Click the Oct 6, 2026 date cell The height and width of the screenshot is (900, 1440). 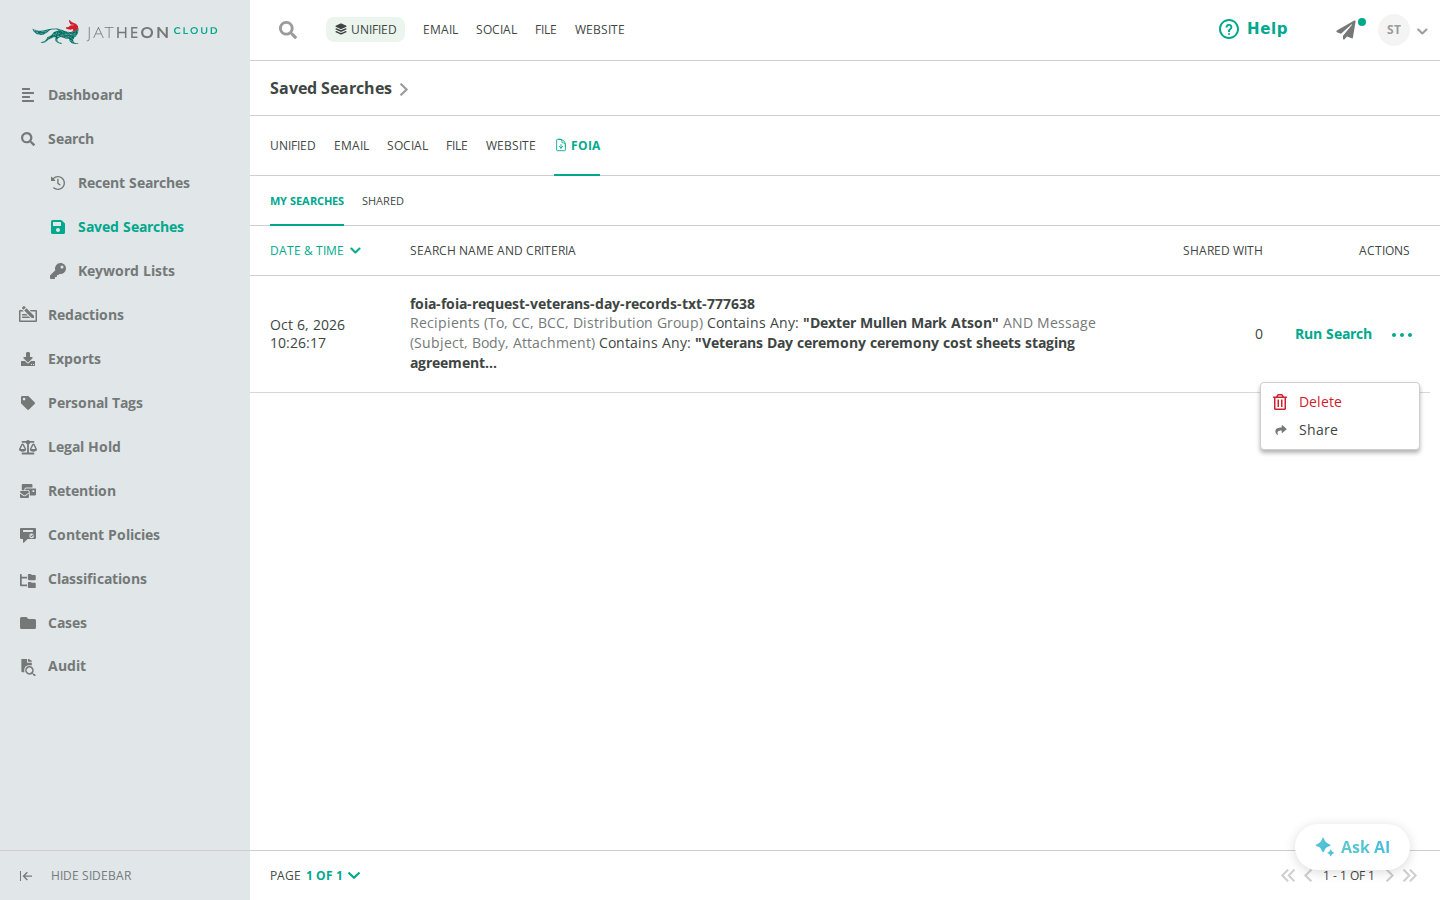point(307,334)
